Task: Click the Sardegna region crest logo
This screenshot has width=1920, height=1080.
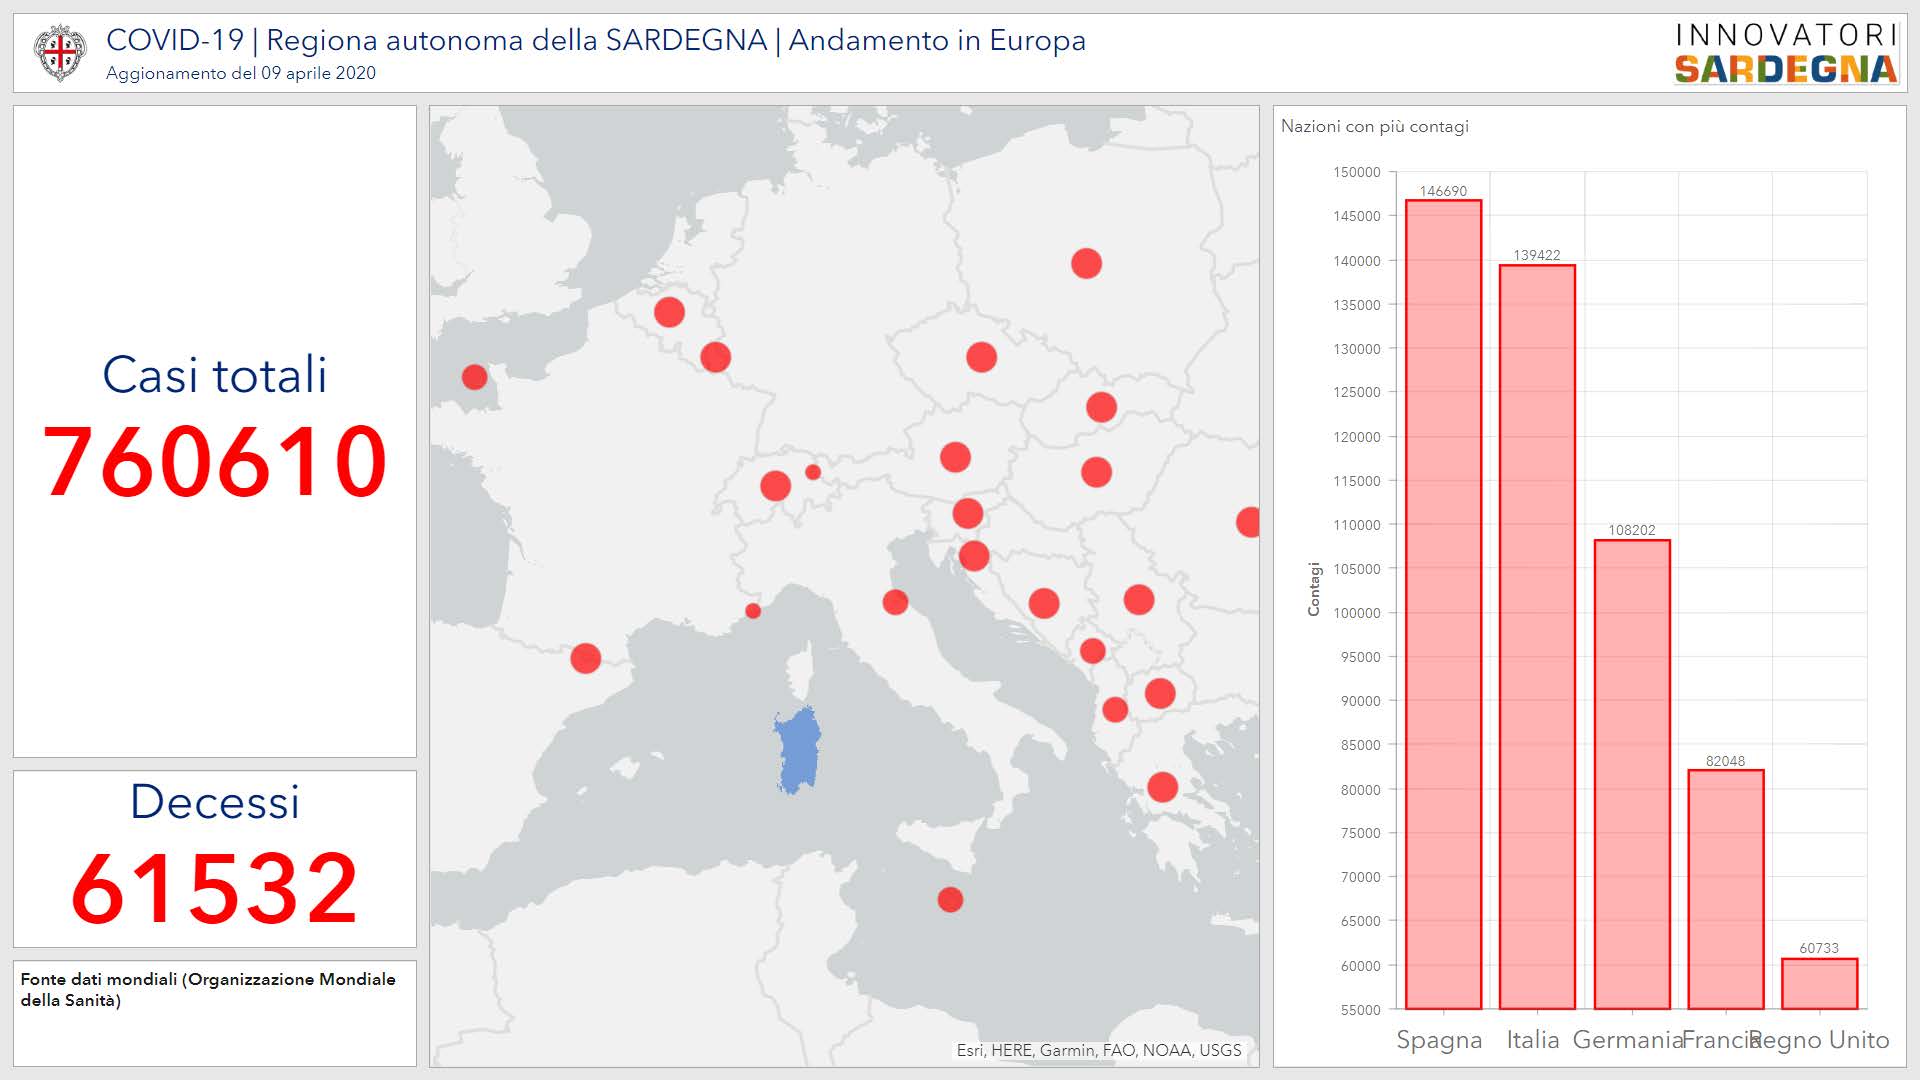Action: coord(60,52)
